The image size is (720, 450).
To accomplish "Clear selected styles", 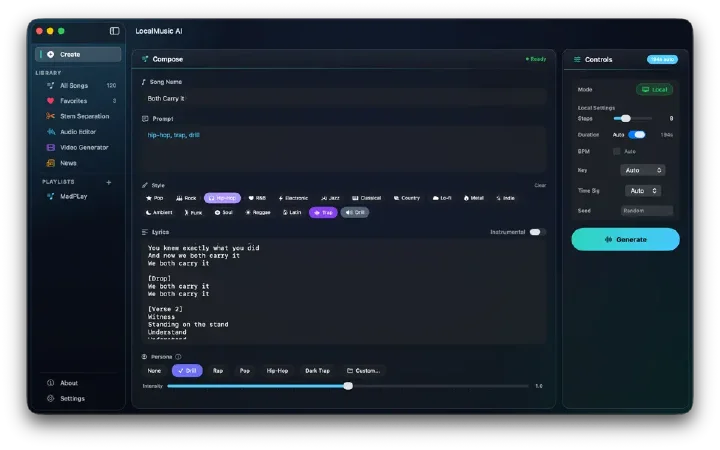I will coord(540,186).
